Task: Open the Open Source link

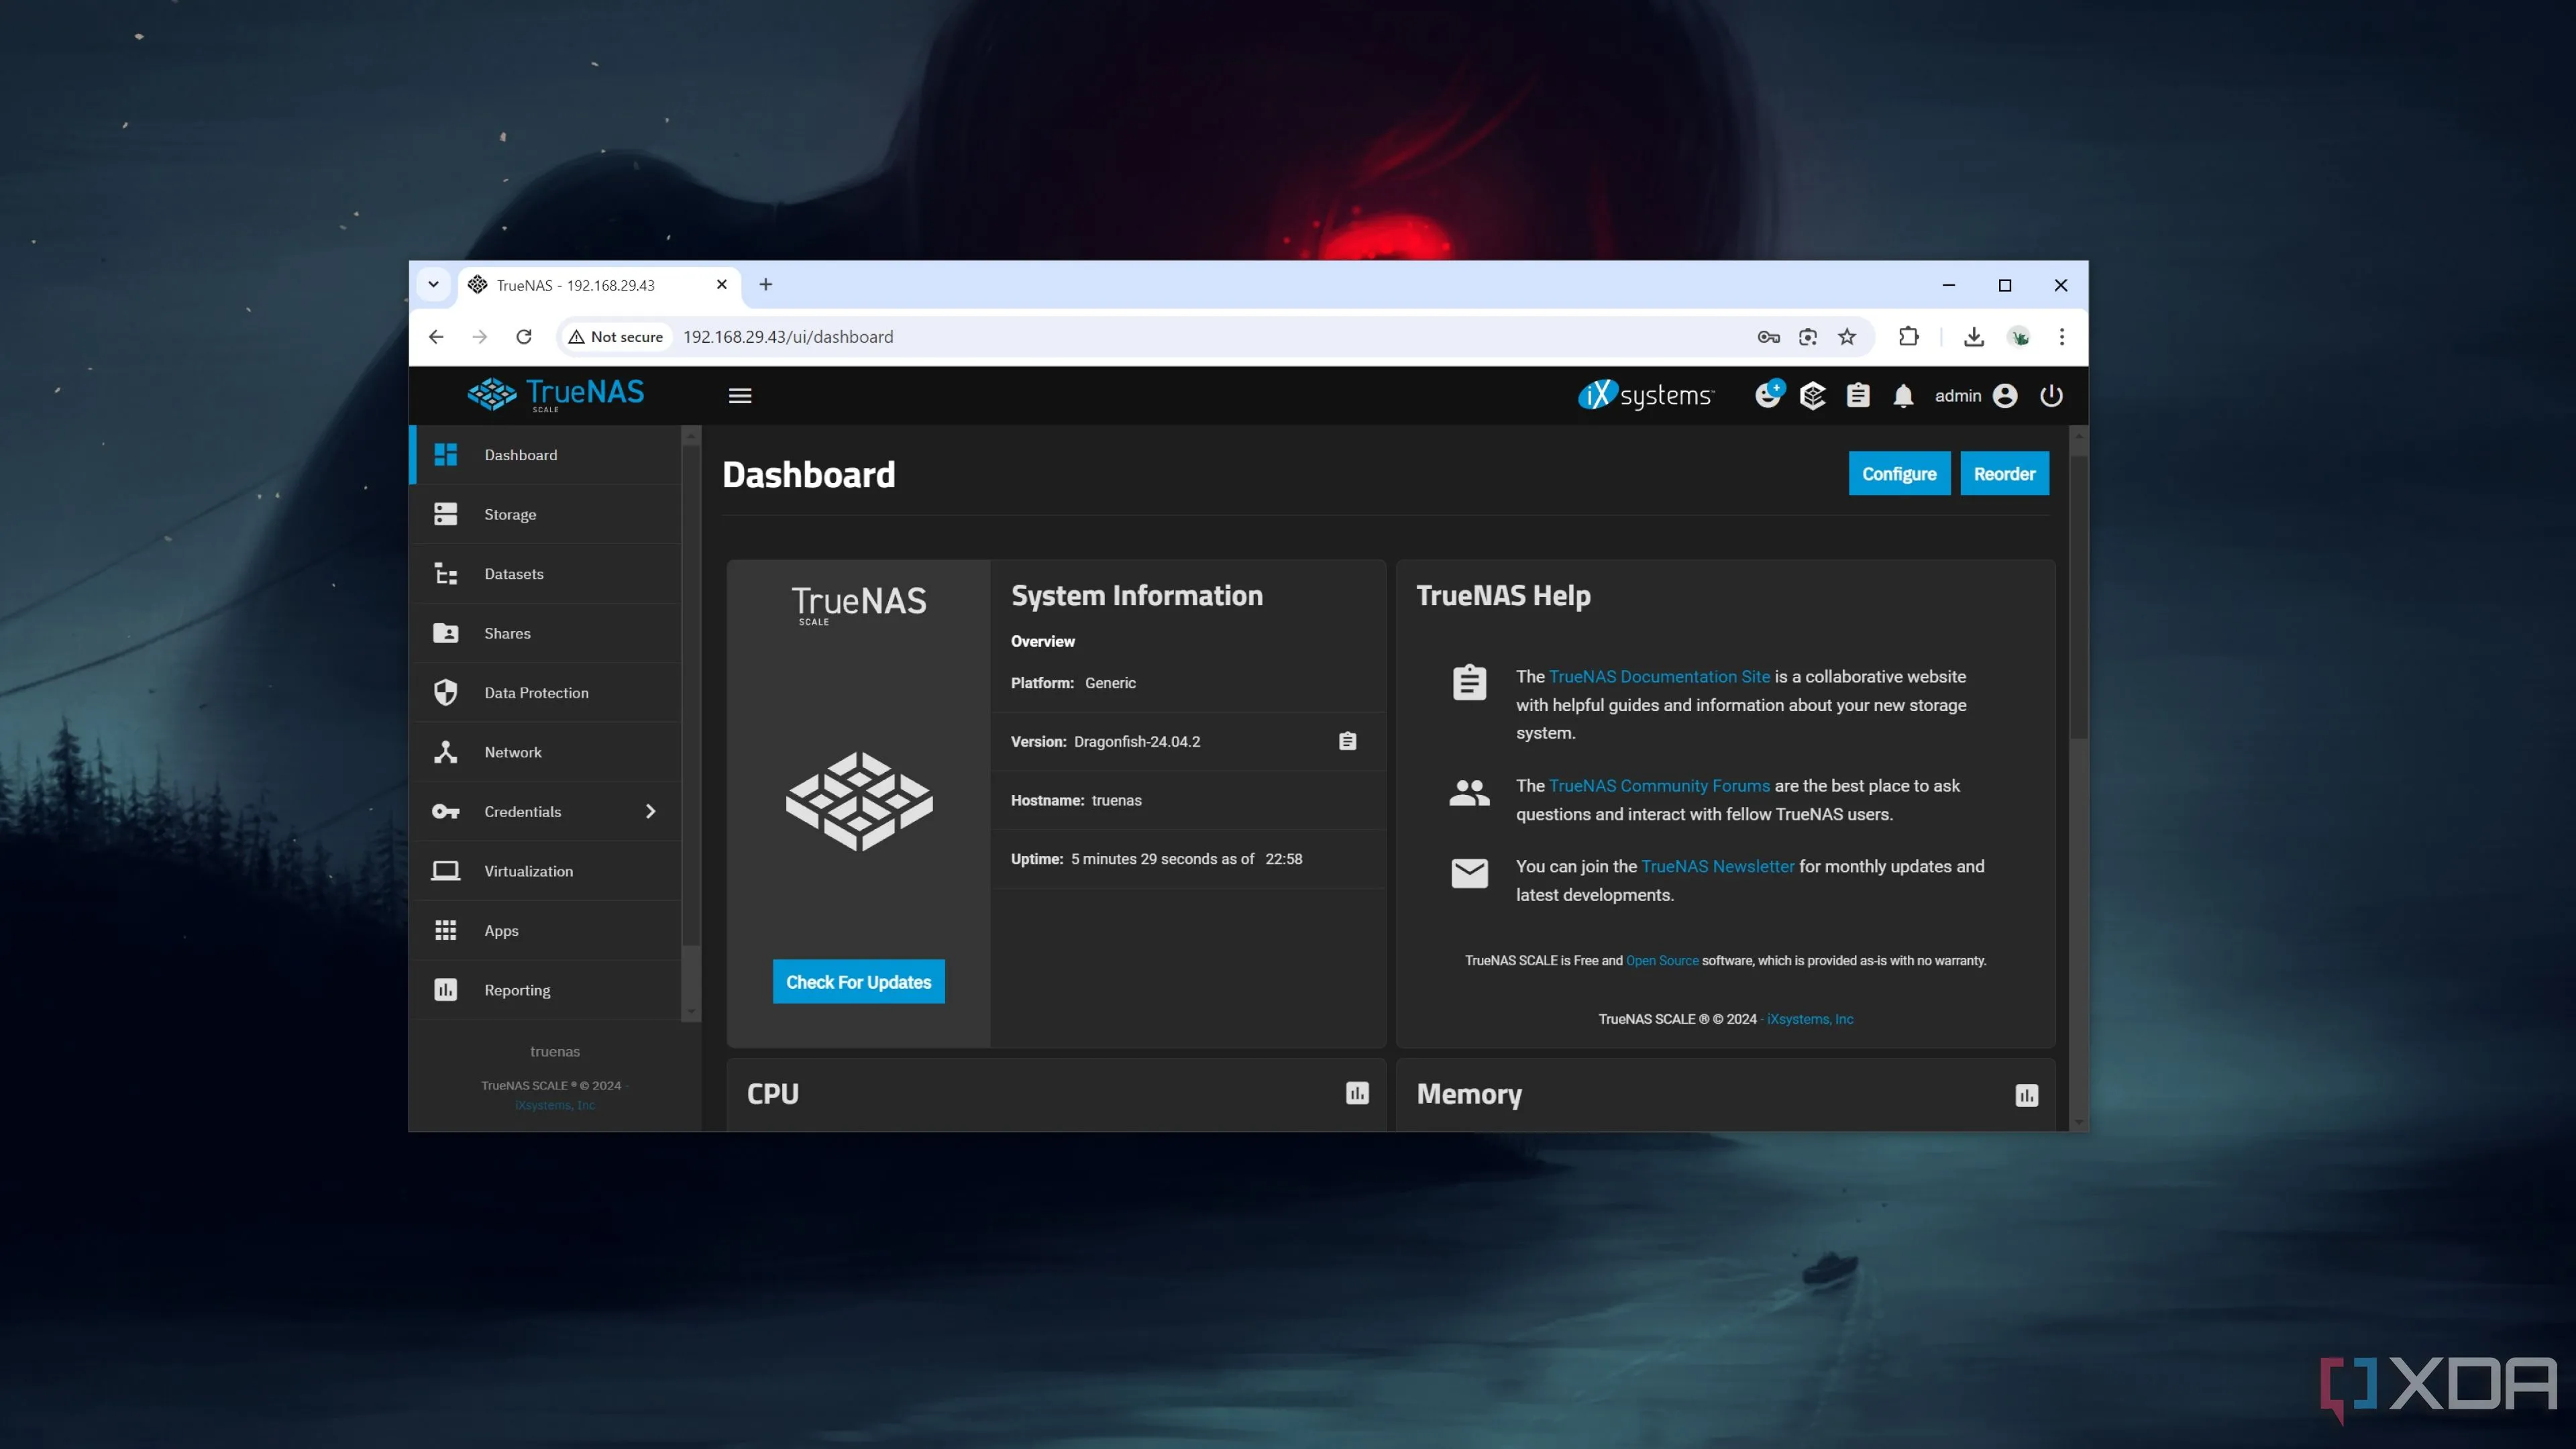Action: pyautogui.click(x=1662, y=961)
